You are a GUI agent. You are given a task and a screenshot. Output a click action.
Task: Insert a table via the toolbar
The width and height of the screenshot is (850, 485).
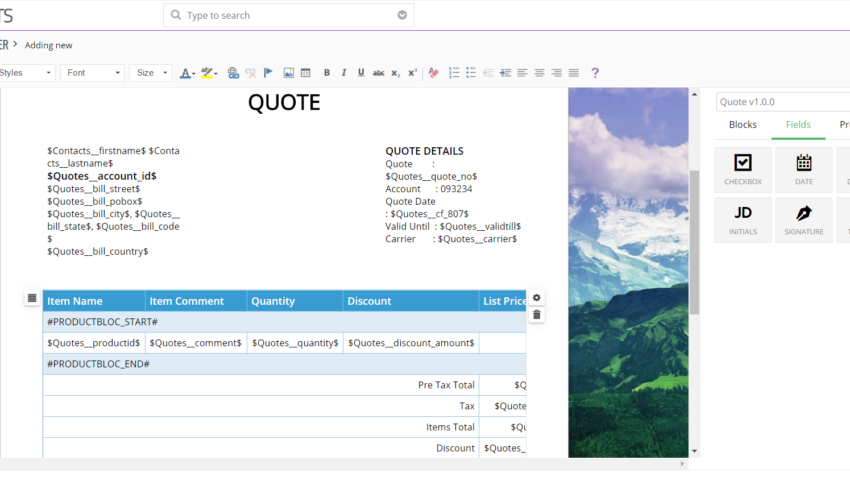coord(306,73)
